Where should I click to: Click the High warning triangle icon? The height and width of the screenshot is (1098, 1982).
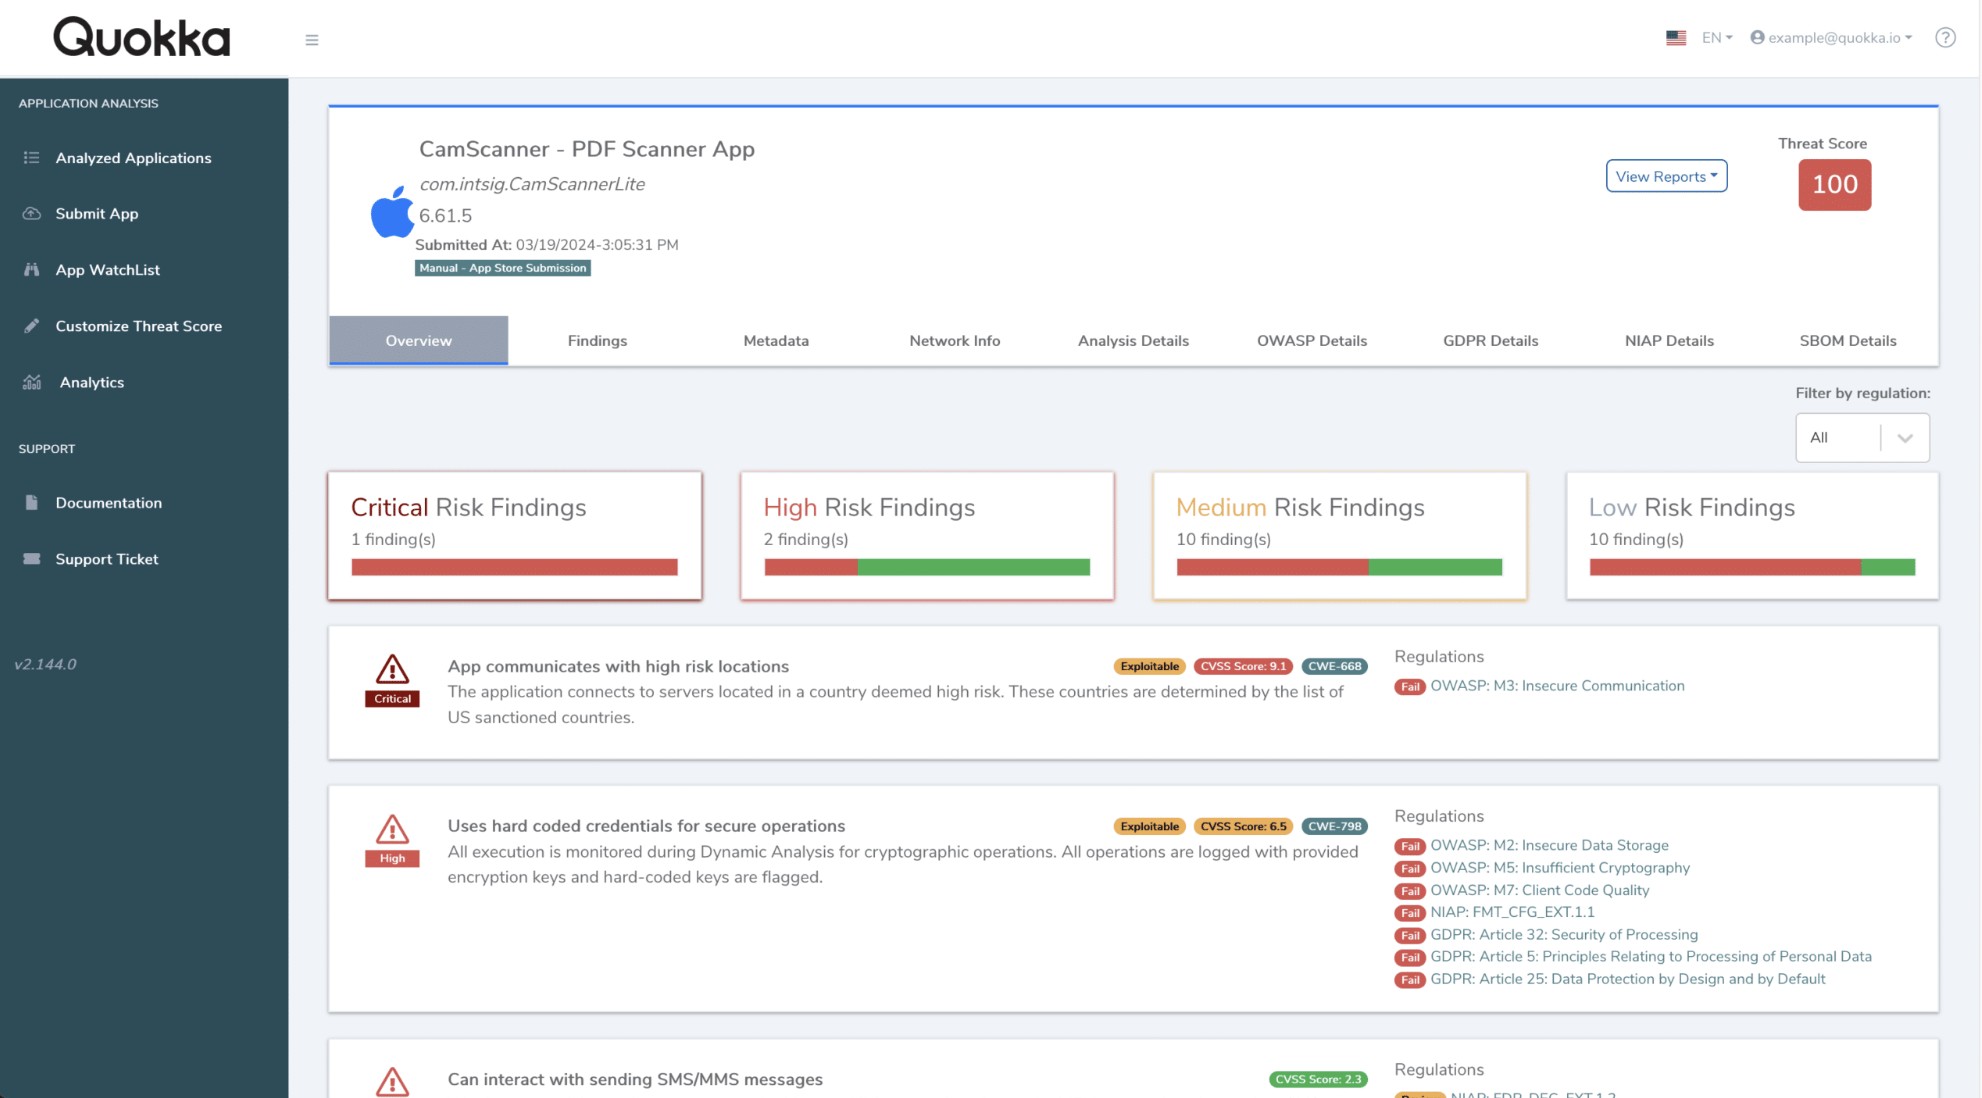[392, 829]
